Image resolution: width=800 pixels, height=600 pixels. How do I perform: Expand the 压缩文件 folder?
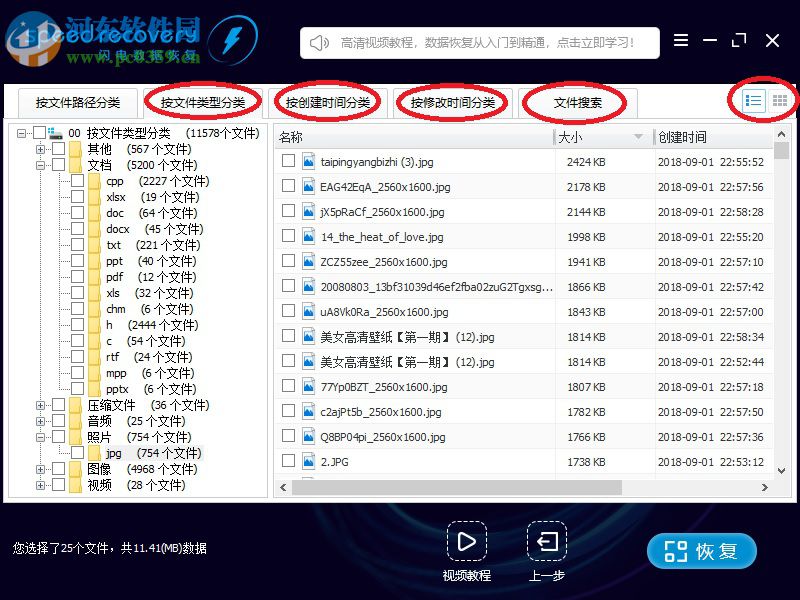click(40, 405)
